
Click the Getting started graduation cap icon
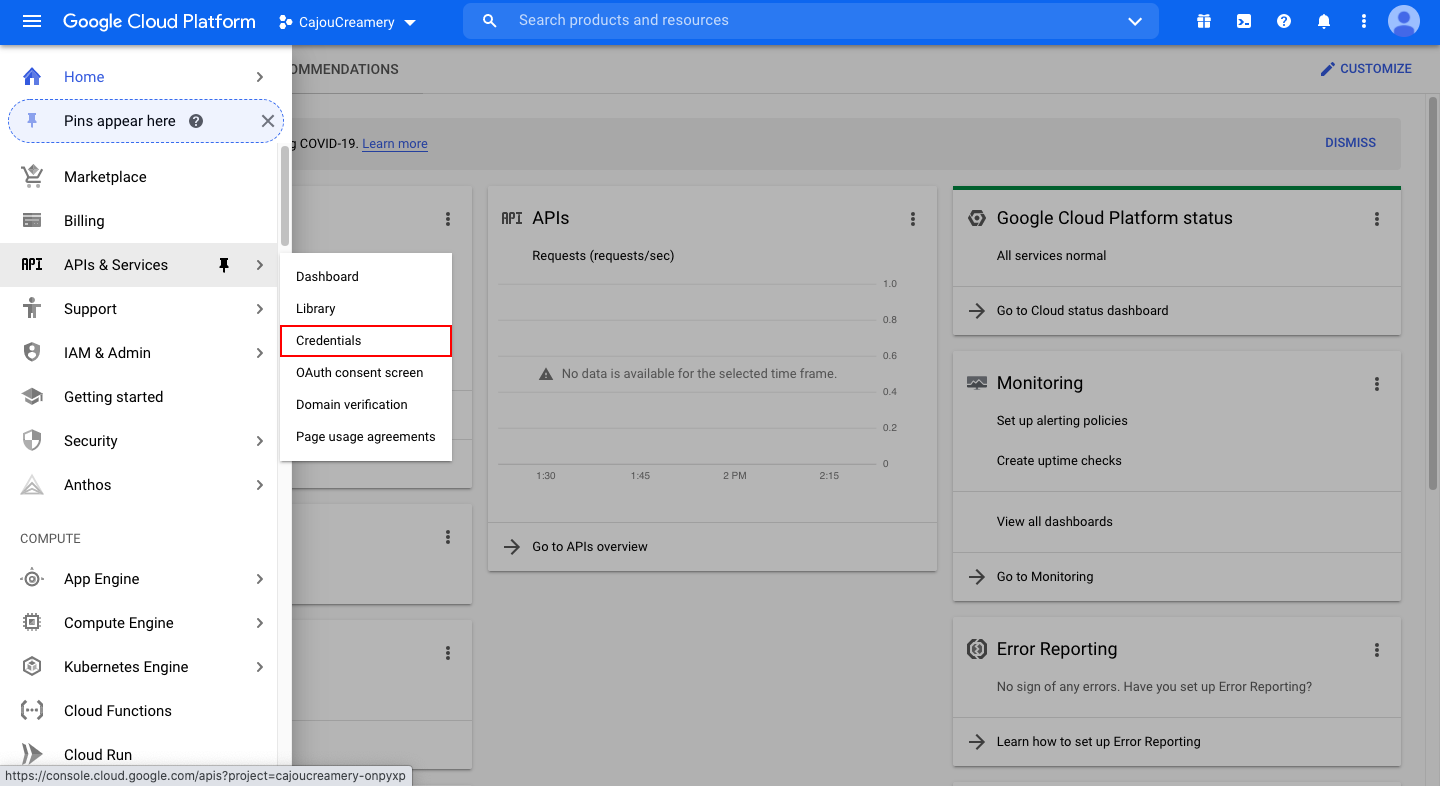32,397
